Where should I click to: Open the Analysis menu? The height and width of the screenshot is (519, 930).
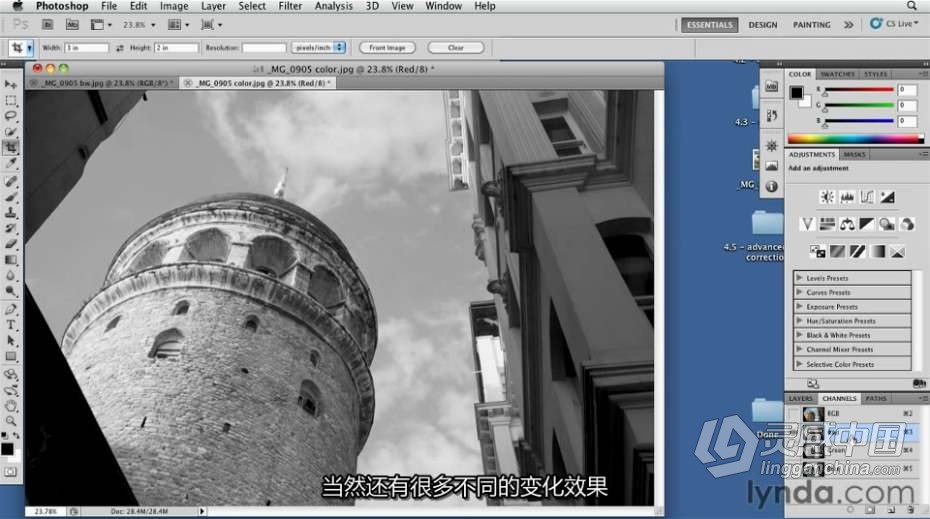click(x=333, y=6)
